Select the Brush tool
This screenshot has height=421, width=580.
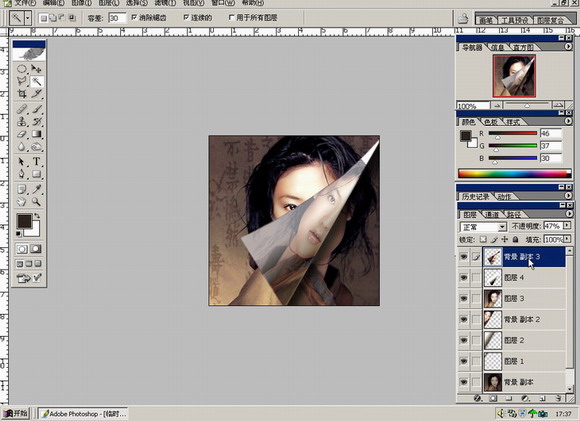[36, 109]
